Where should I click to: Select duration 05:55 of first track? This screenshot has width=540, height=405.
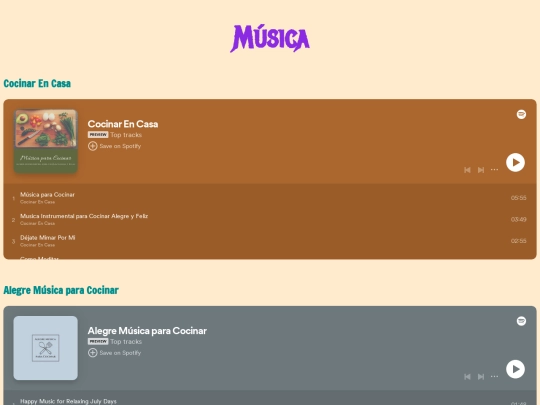[518, 198]
